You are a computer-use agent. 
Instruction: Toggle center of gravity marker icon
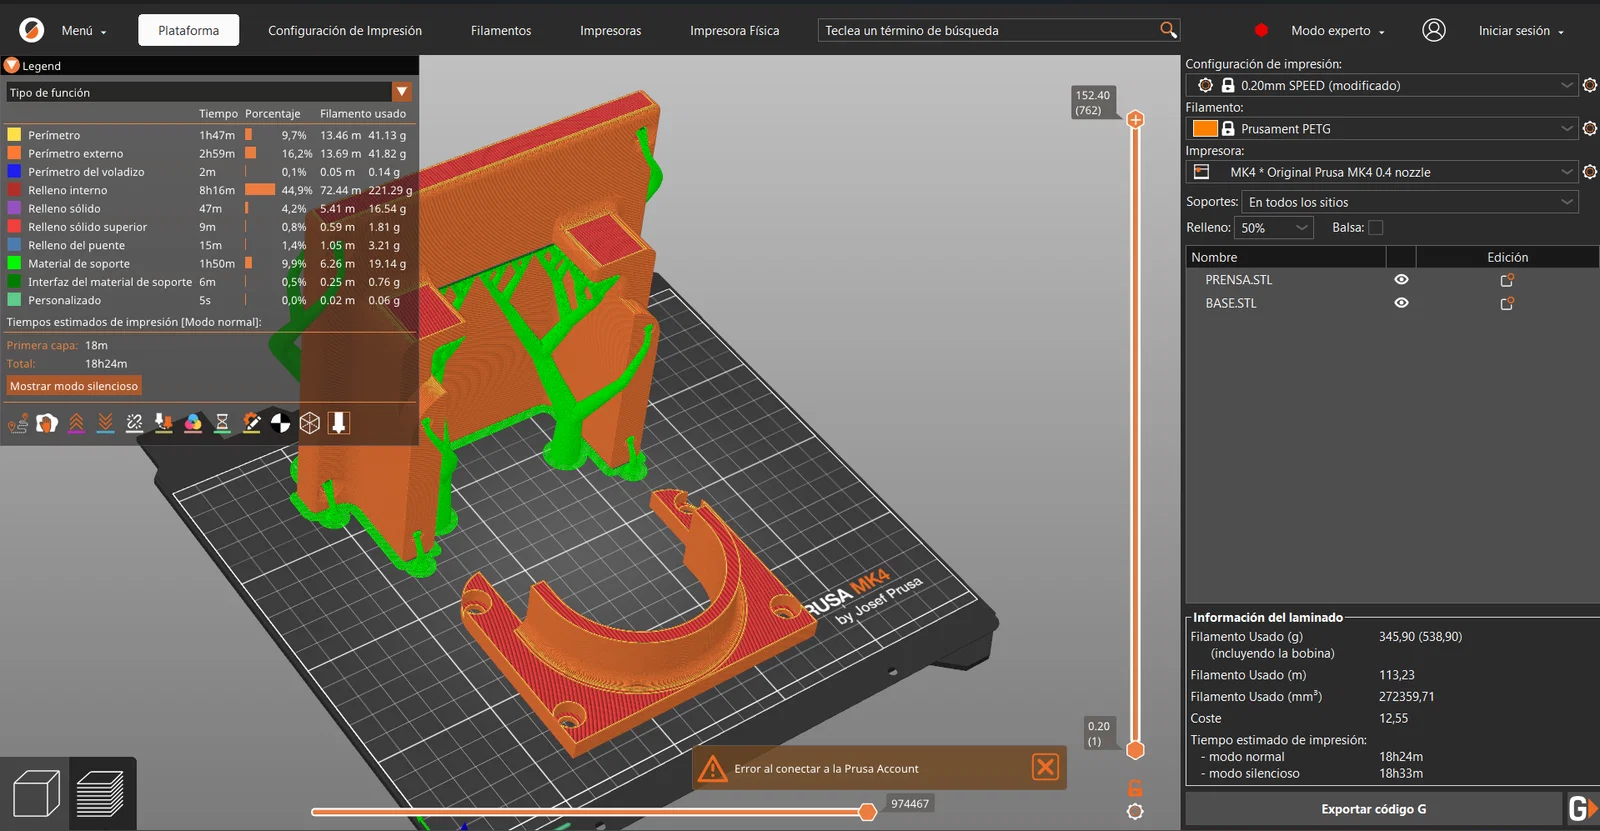coord(281,424)
